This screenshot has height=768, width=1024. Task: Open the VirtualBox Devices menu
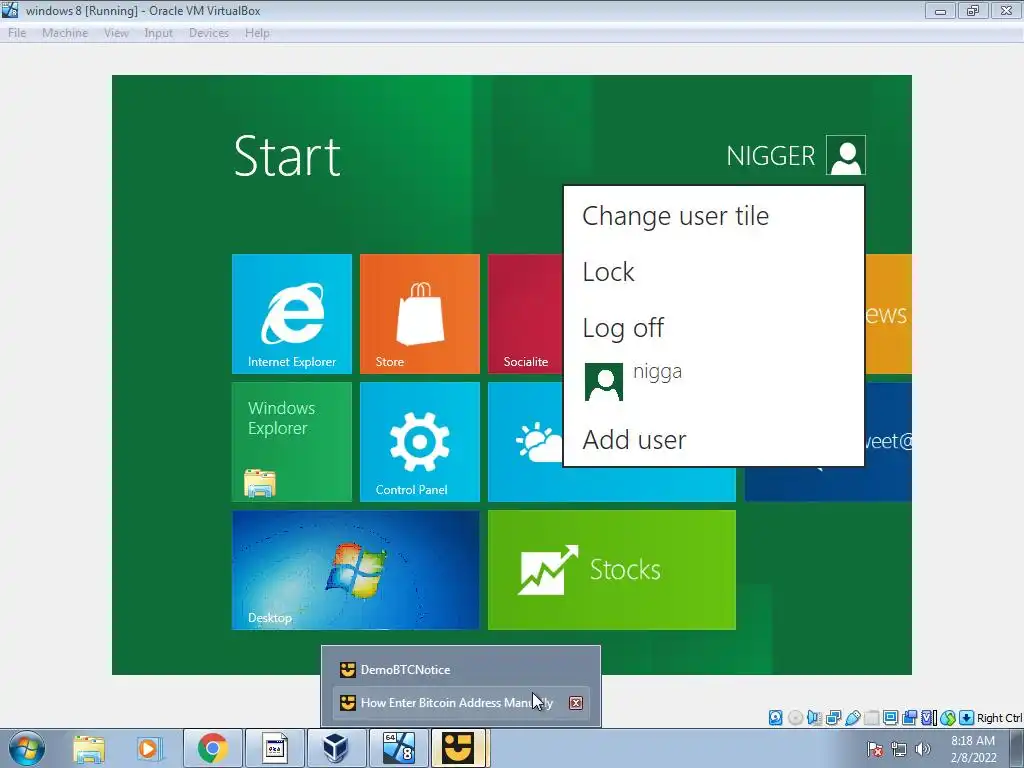coord(208,33)
